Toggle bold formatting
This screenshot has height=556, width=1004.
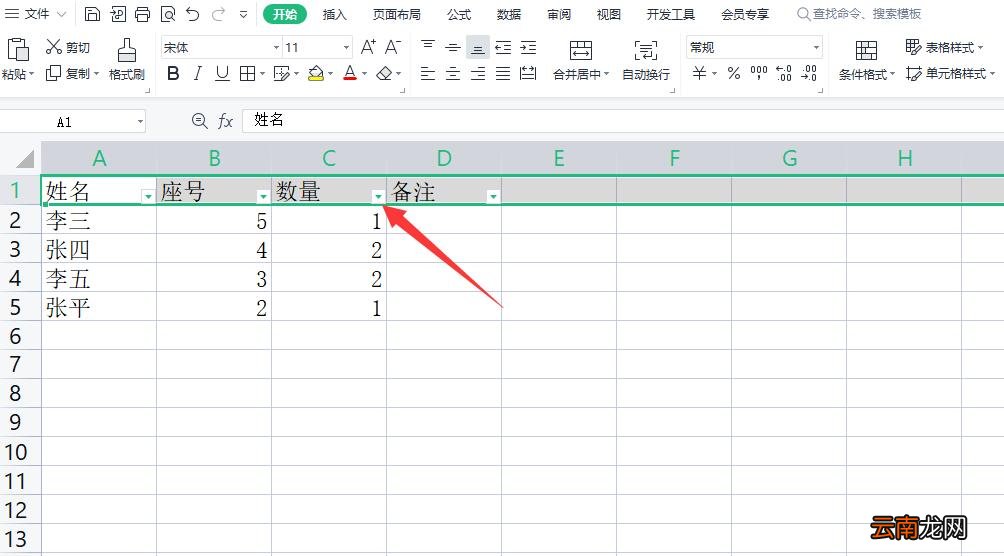[173, 74]
